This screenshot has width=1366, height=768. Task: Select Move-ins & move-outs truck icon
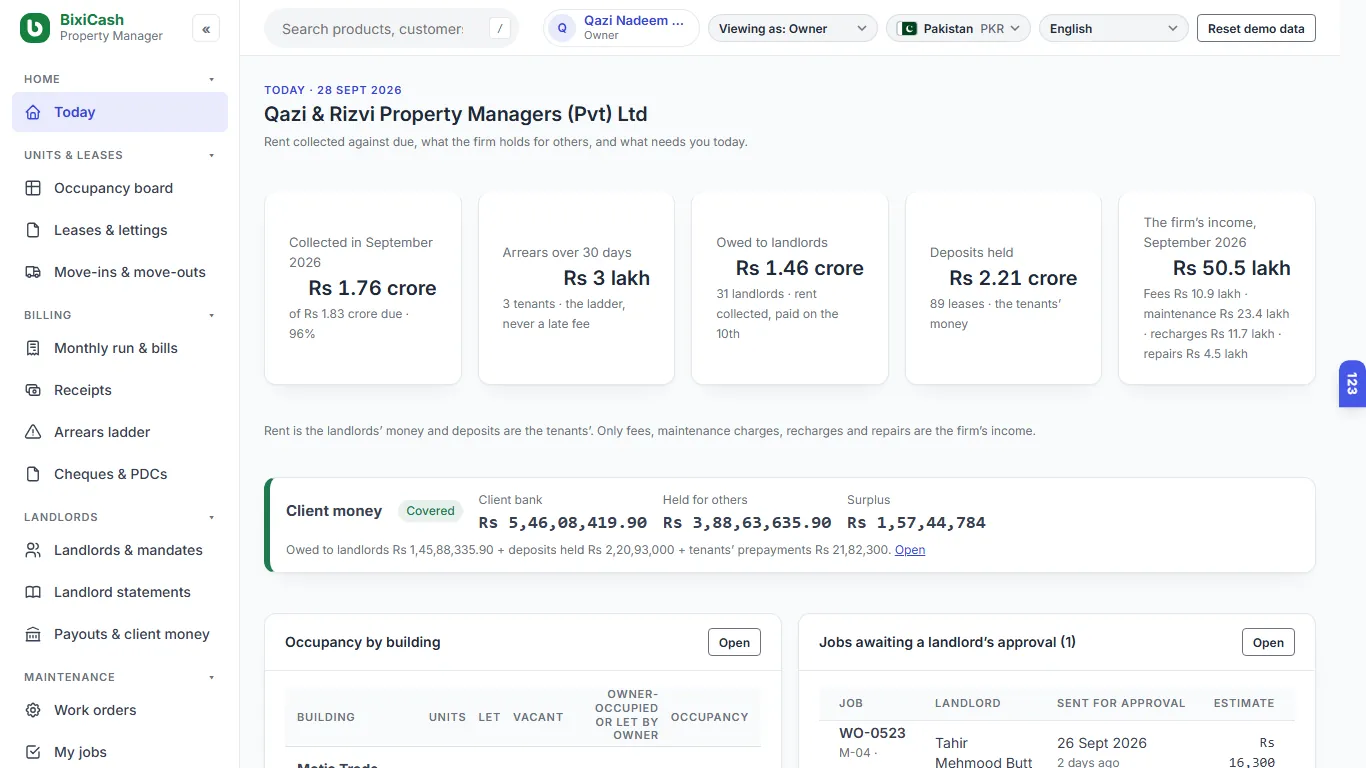pyautogui.click(x=33, y=272)
